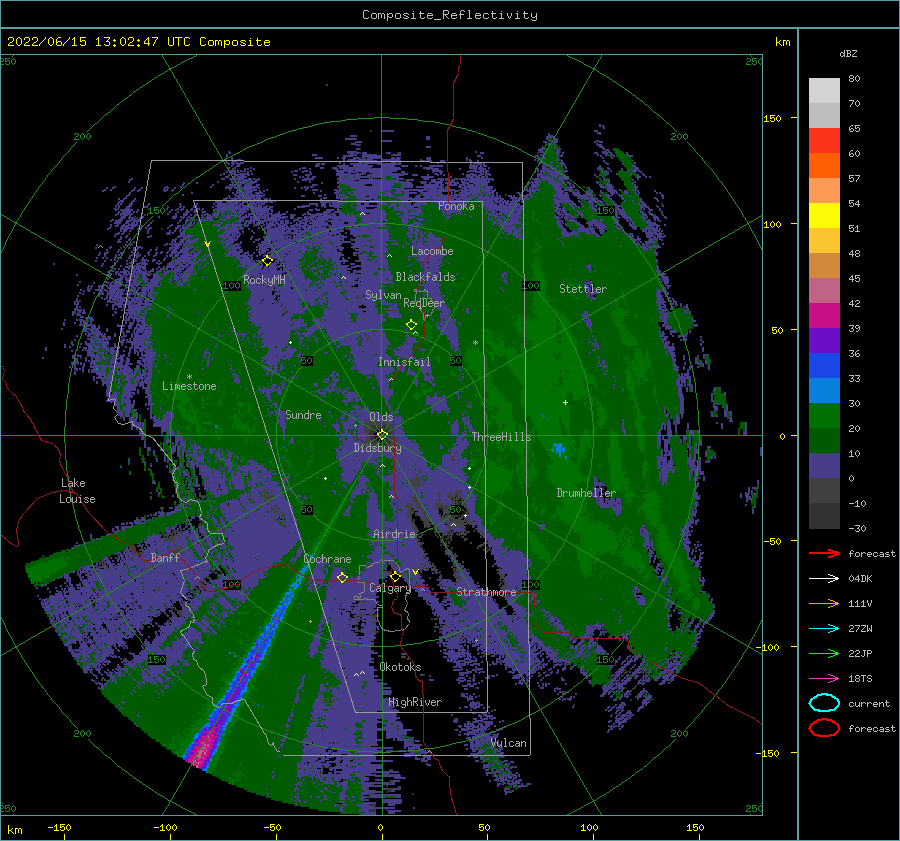The image size is (900, 841).
Task: Click the Cochrane label
Action: 327,559
